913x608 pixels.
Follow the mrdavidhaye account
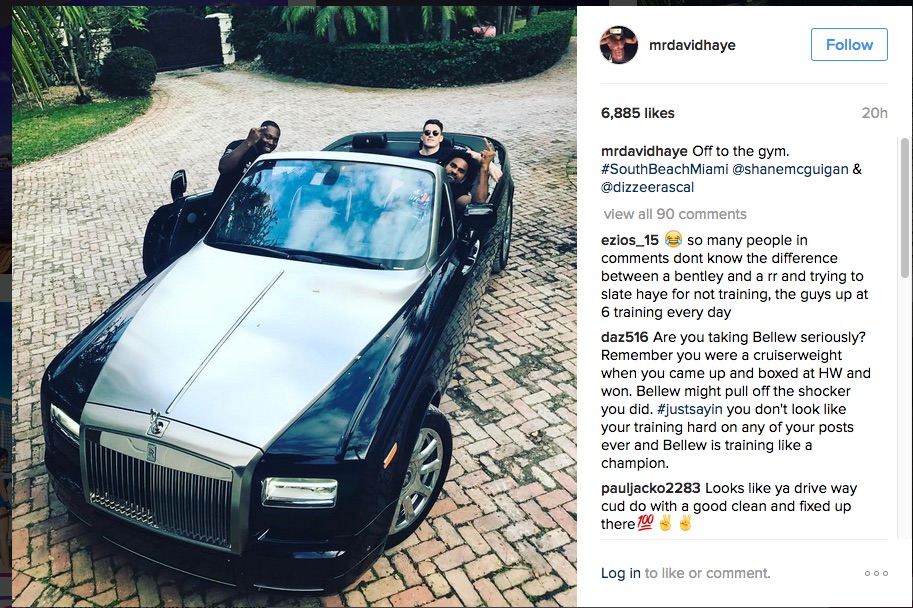(849, 44)
